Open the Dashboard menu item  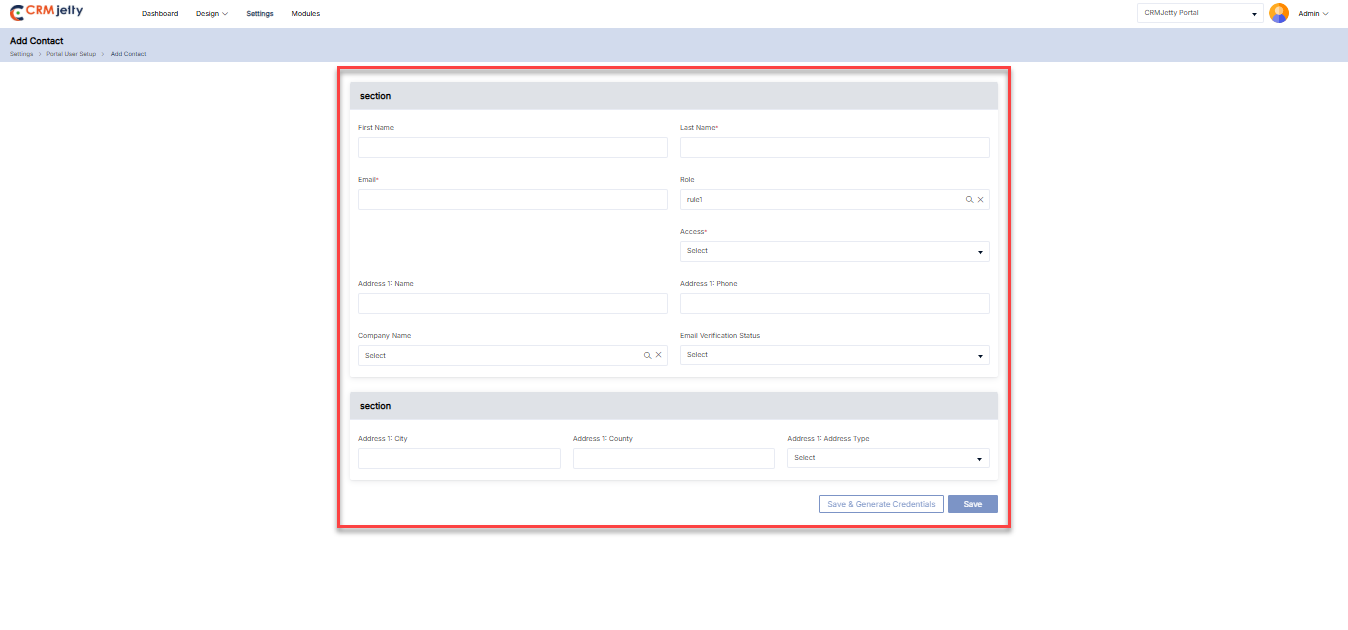160,14
